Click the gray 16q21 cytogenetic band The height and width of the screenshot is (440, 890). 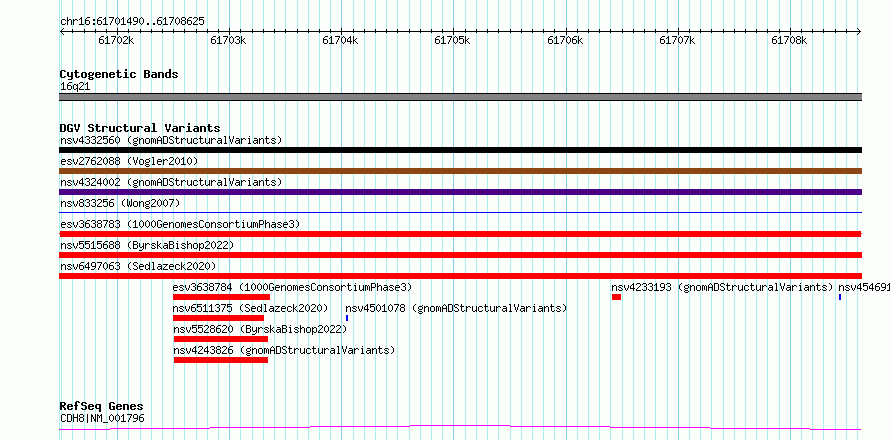tap(460, 97)
